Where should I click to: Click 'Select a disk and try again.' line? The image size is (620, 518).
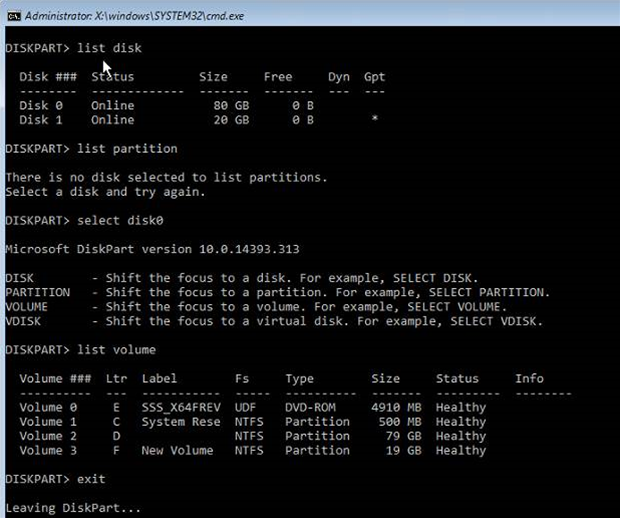pyautogui.click(x=106, y=192)
